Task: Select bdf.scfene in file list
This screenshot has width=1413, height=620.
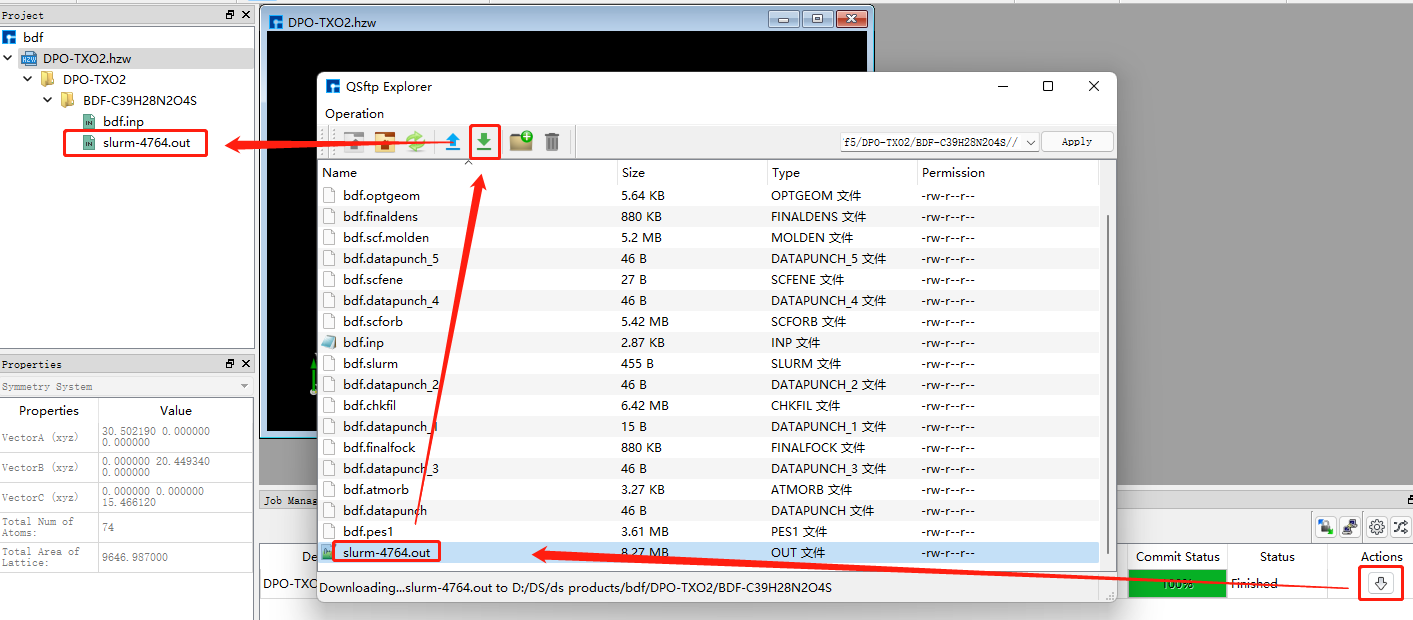Action: point(372,279)
